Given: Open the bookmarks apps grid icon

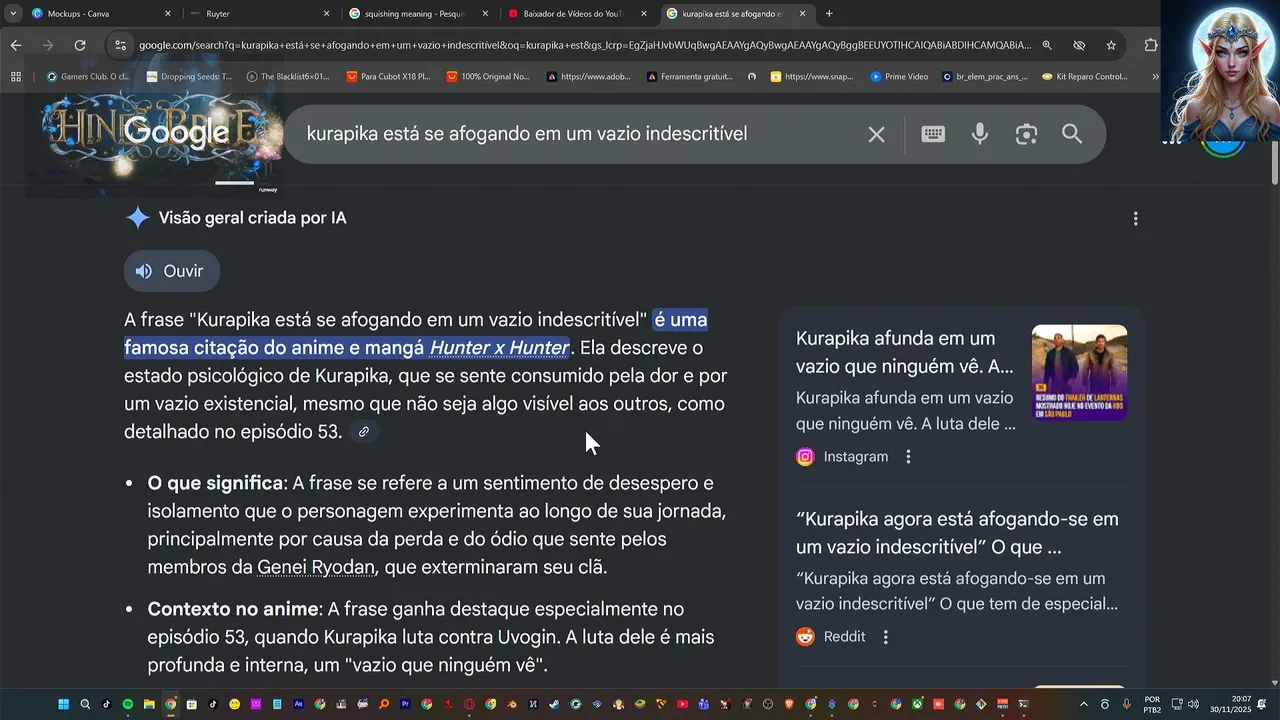Looking at the screenshot, I should point(16,76).
